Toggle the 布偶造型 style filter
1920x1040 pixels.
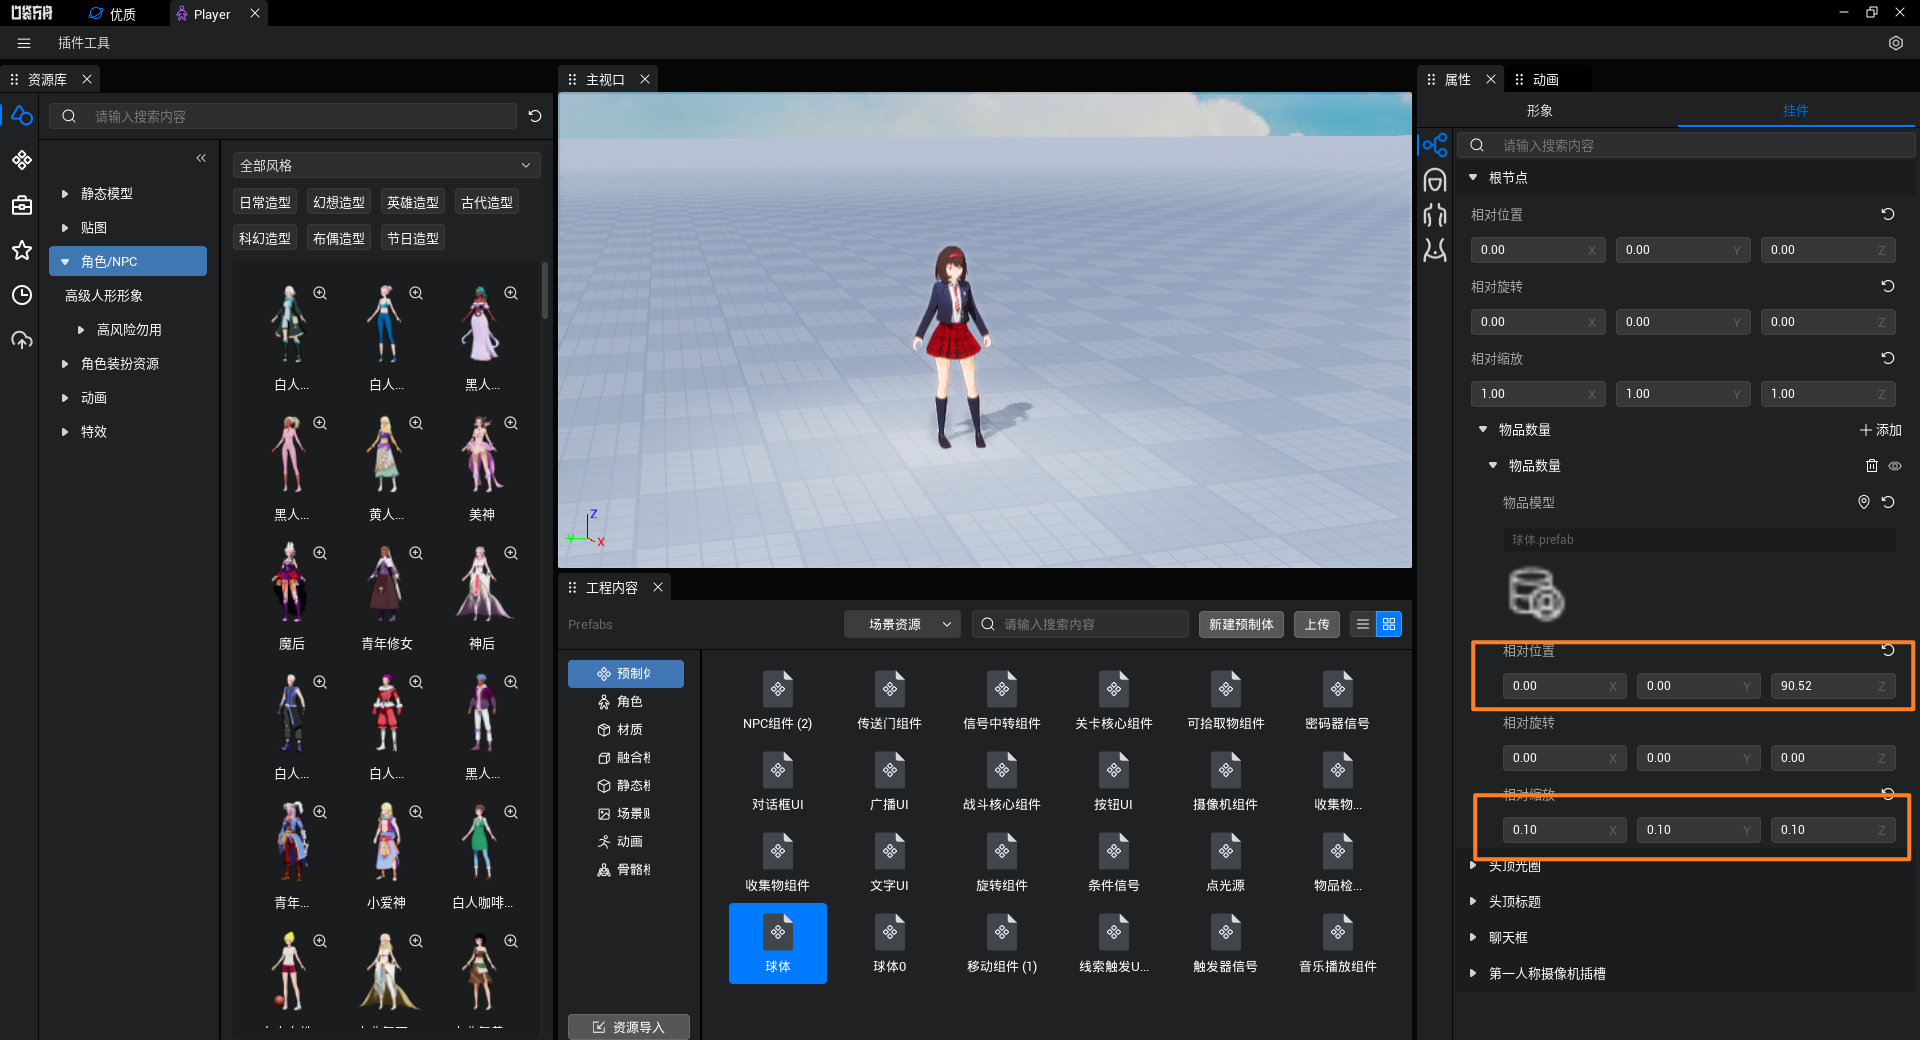point(339,238)
